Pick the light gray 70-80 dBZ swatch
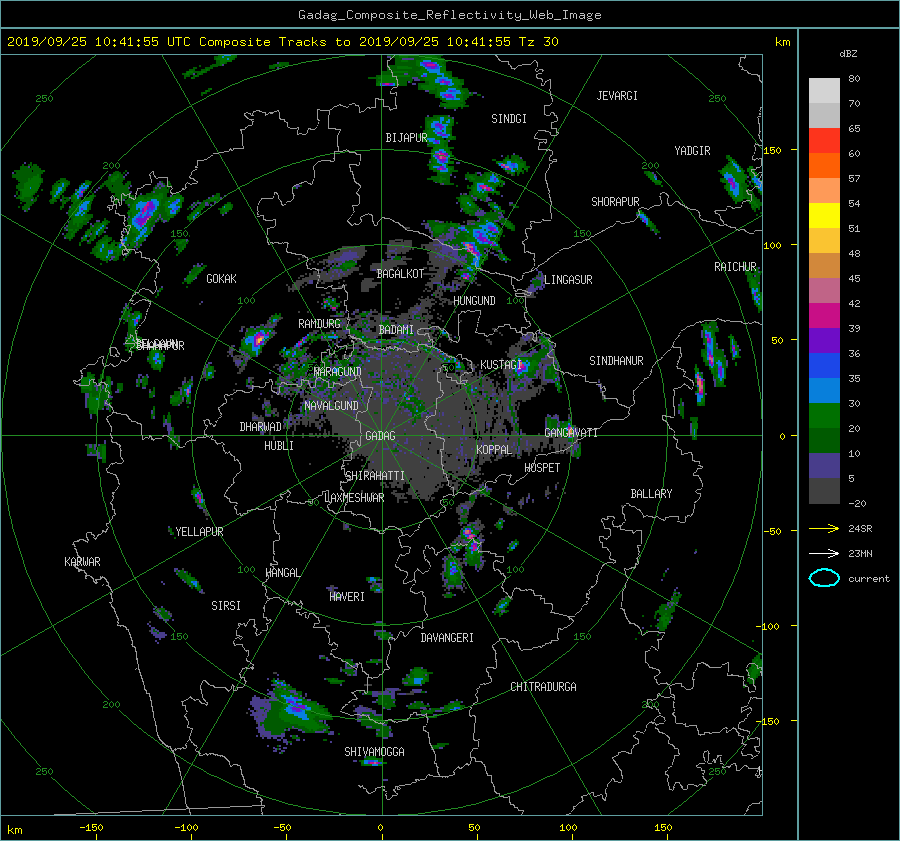Image resolution: width=900 pixels, height=841 pixels. [824, 90]
